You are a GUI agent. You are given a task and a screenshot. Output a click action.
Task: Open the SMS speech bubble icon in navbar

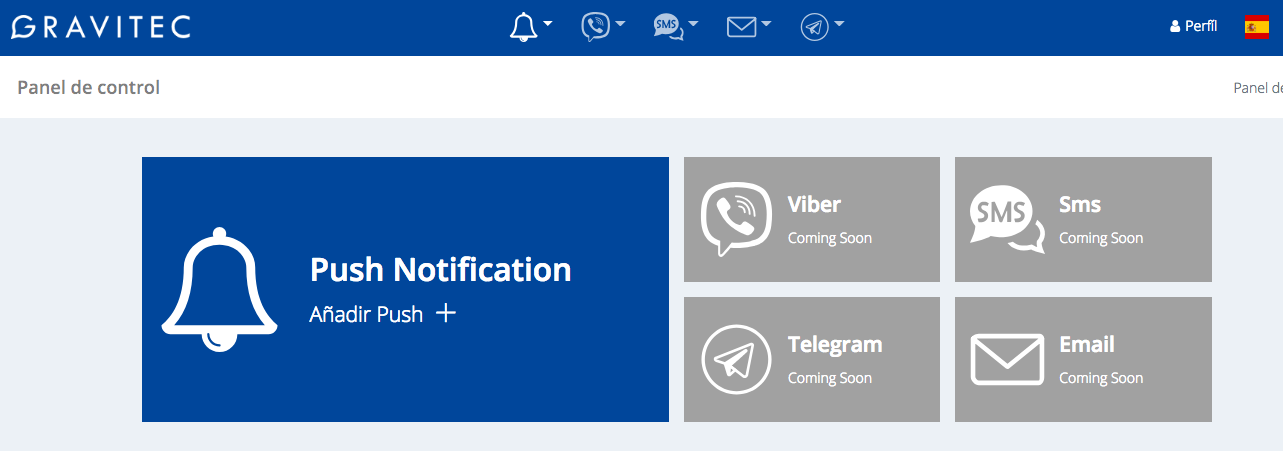point(668,27)
